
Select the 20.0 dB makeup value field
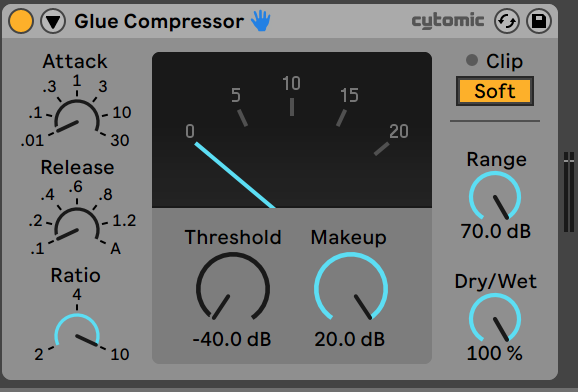coord(349,339)
